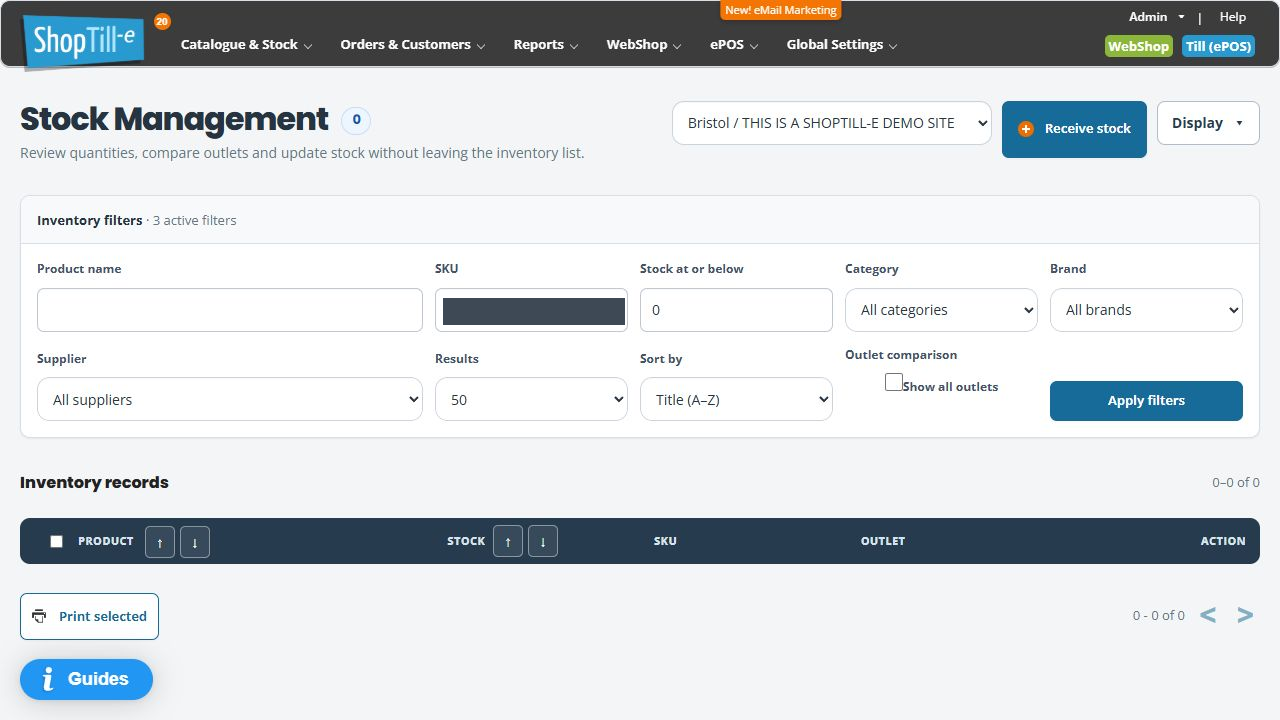Viewport: 1280px width, 720px height.
Task: Open the outlet selector dropdown for Bristol
Action: click(832, 123)
